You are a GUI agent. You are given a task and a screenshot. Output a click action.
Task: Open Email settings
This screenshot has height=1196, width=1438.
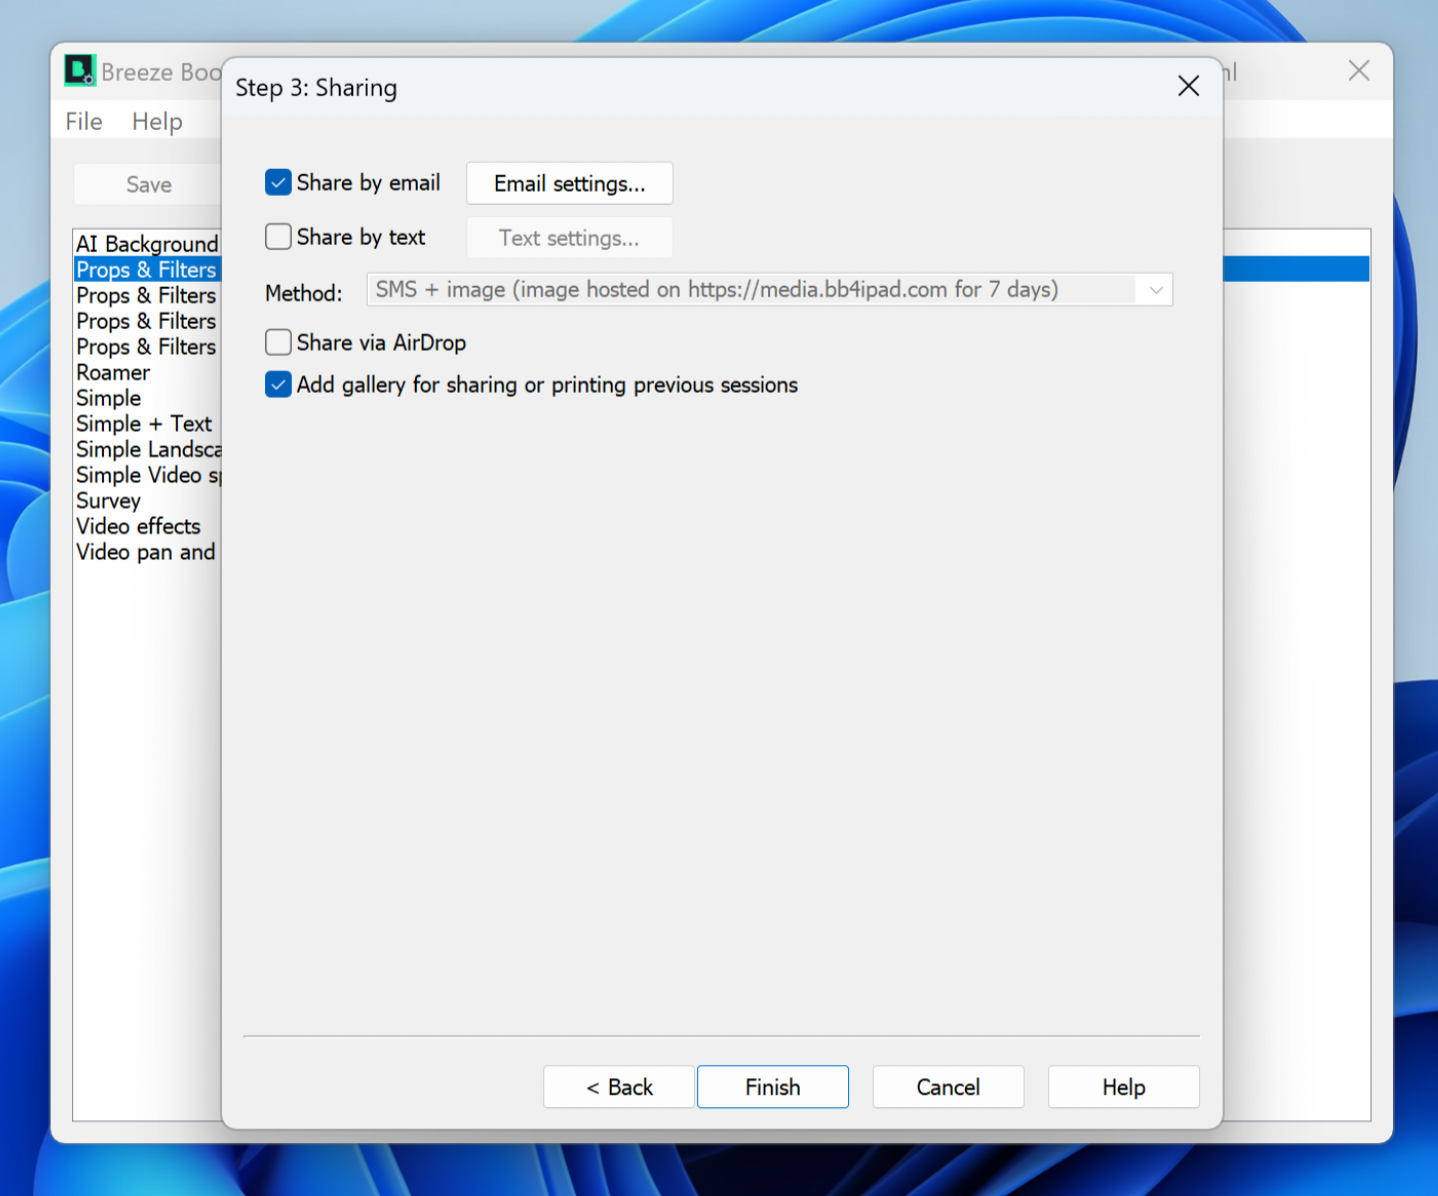point(569,184)
